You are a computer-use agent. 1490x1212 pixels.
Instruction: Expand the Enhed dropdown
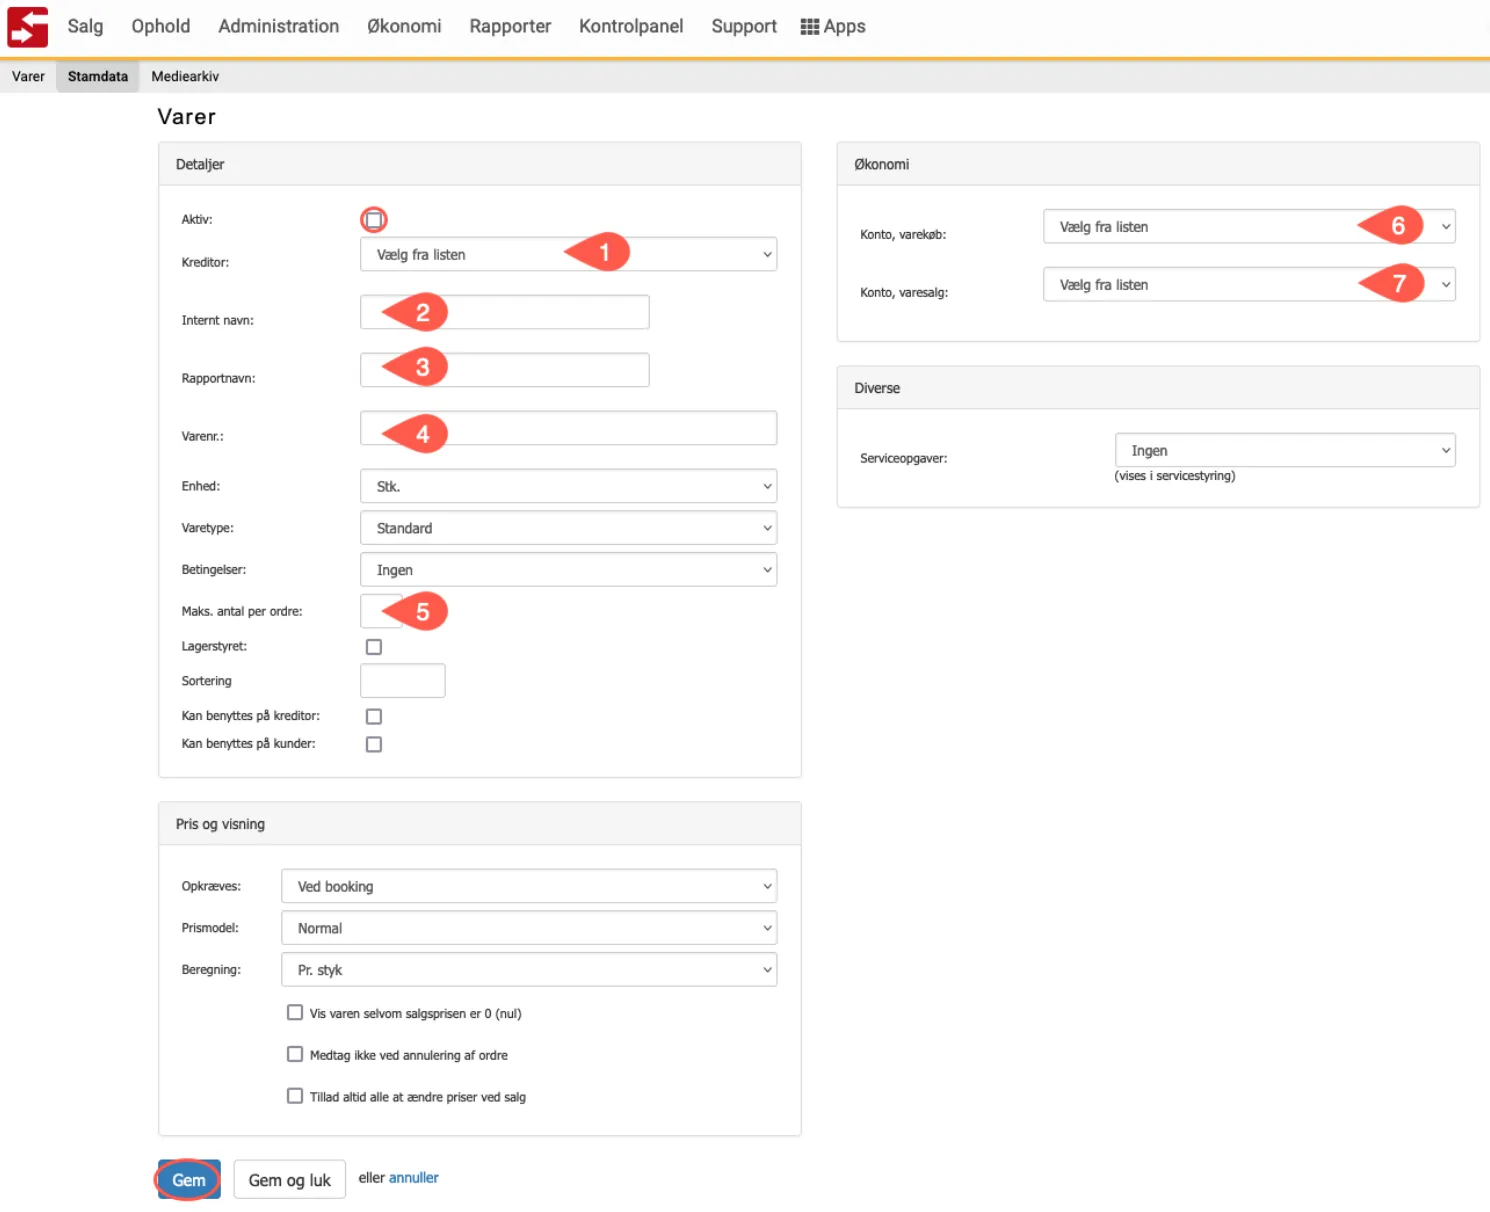567,487
